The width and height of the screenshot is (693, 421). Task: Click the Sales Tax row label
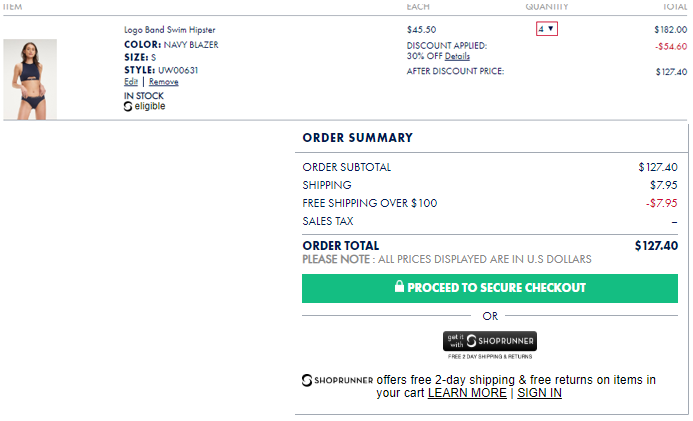pyautogui.click(x=328, y=221)
